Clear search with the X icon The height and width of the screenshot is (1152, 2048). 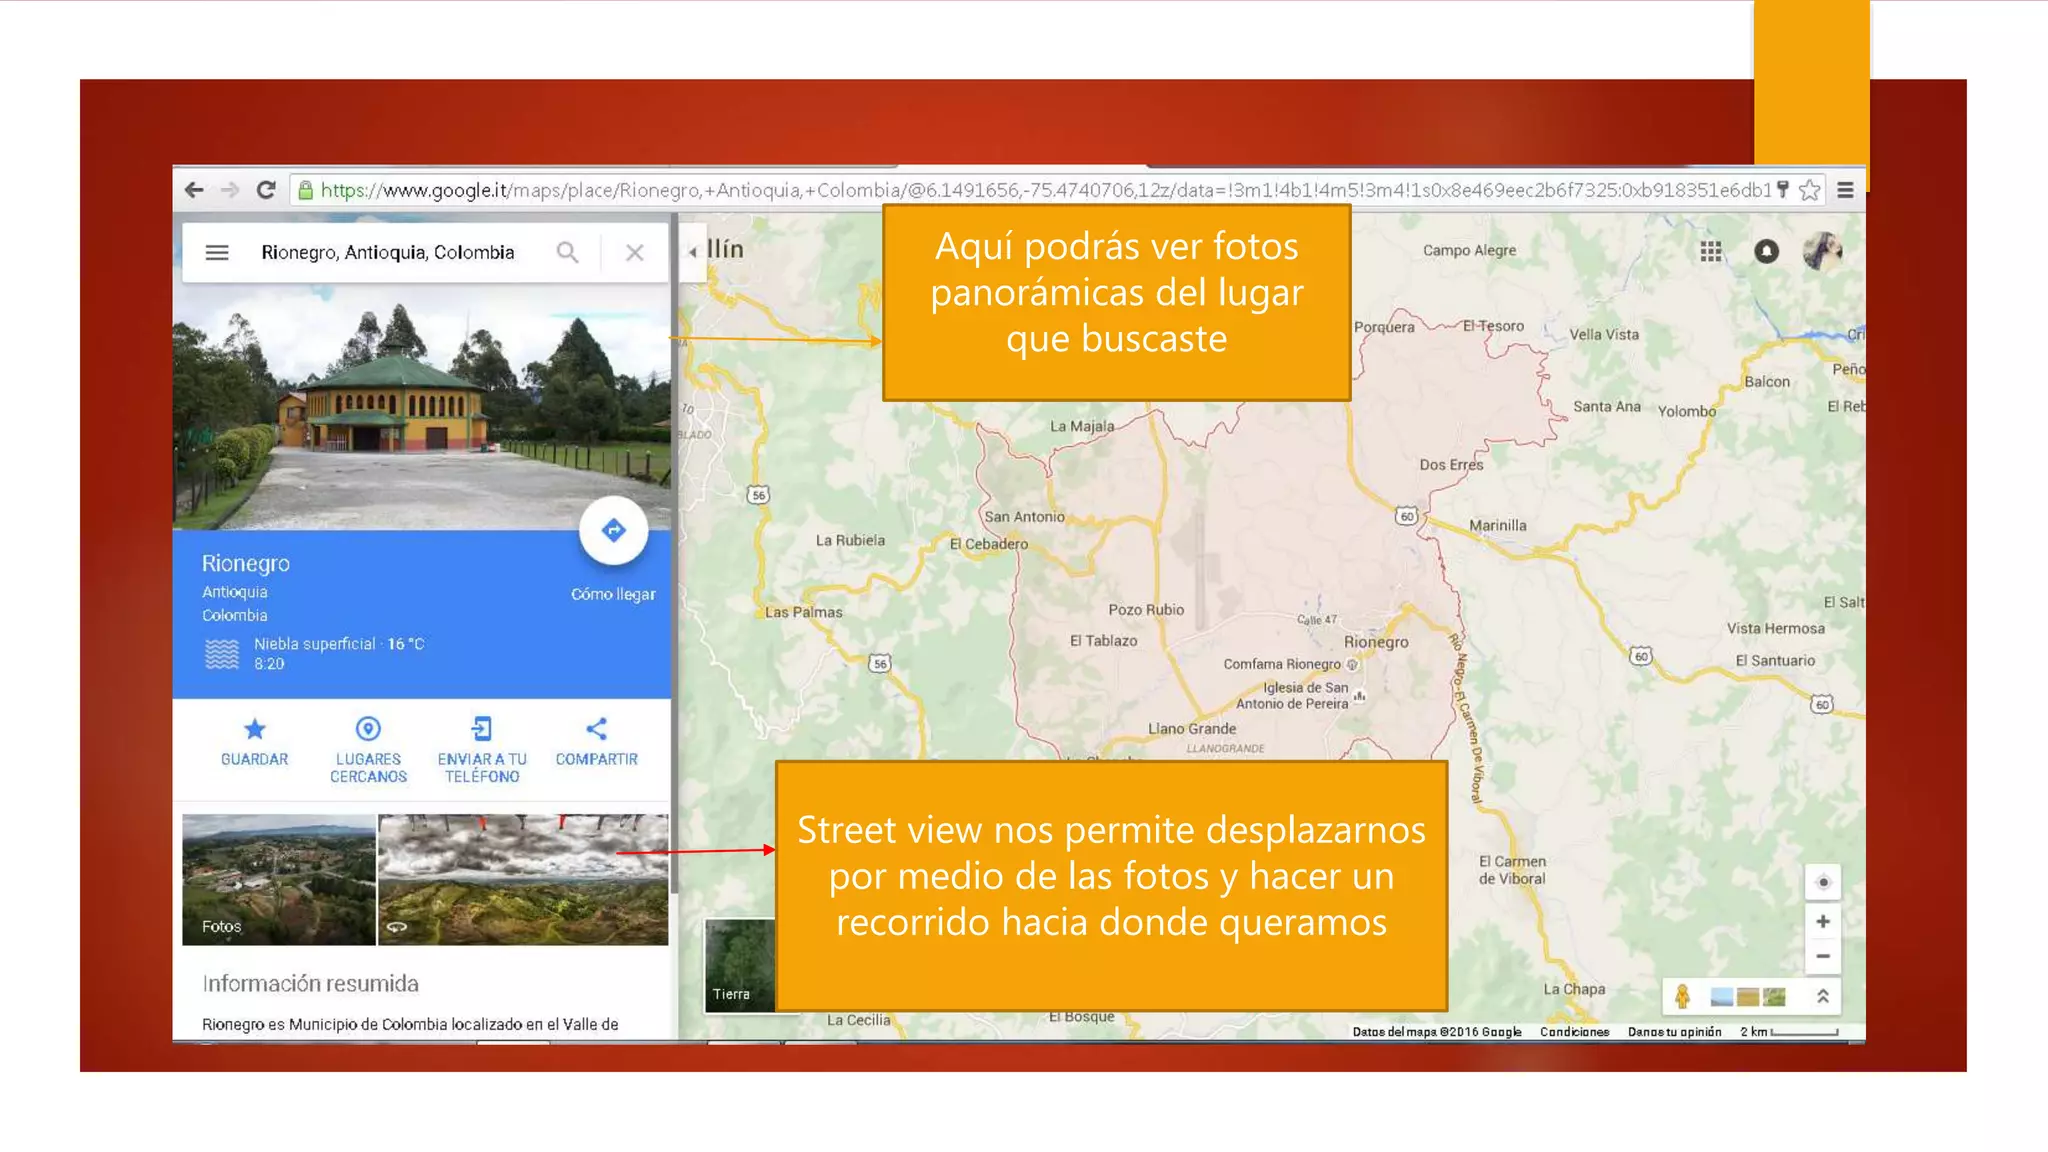click(635, 253)
